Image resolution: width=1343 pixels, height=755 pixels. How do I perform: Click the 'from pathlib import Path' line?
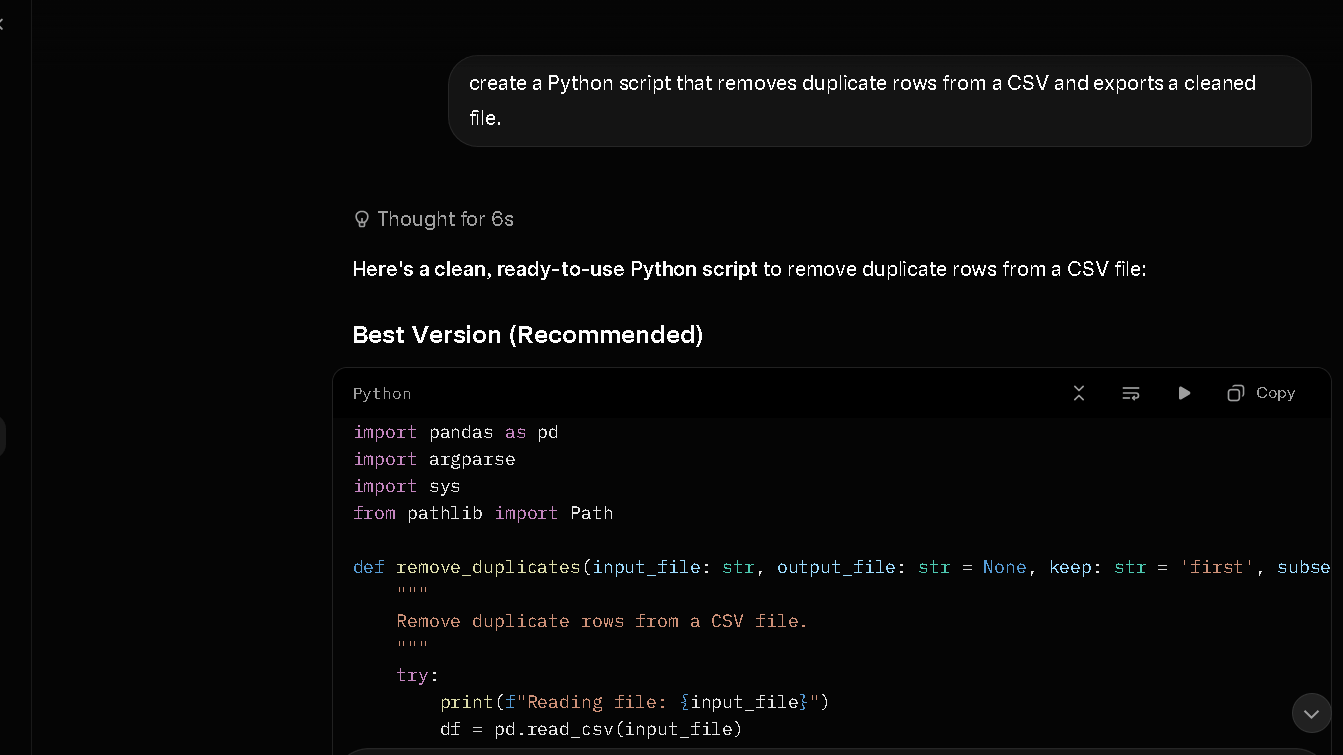(x=483, y=513)
